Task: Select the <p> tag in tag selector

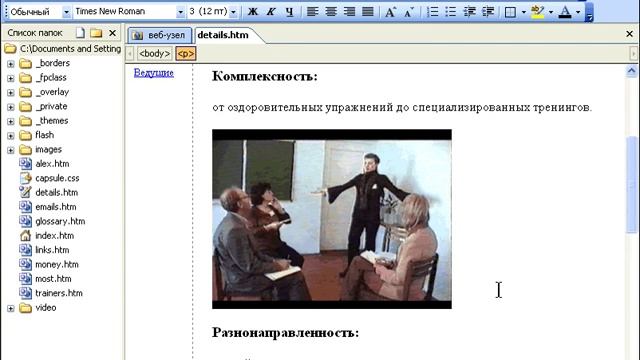Action: pyautogui.click(x=186, y=53)
